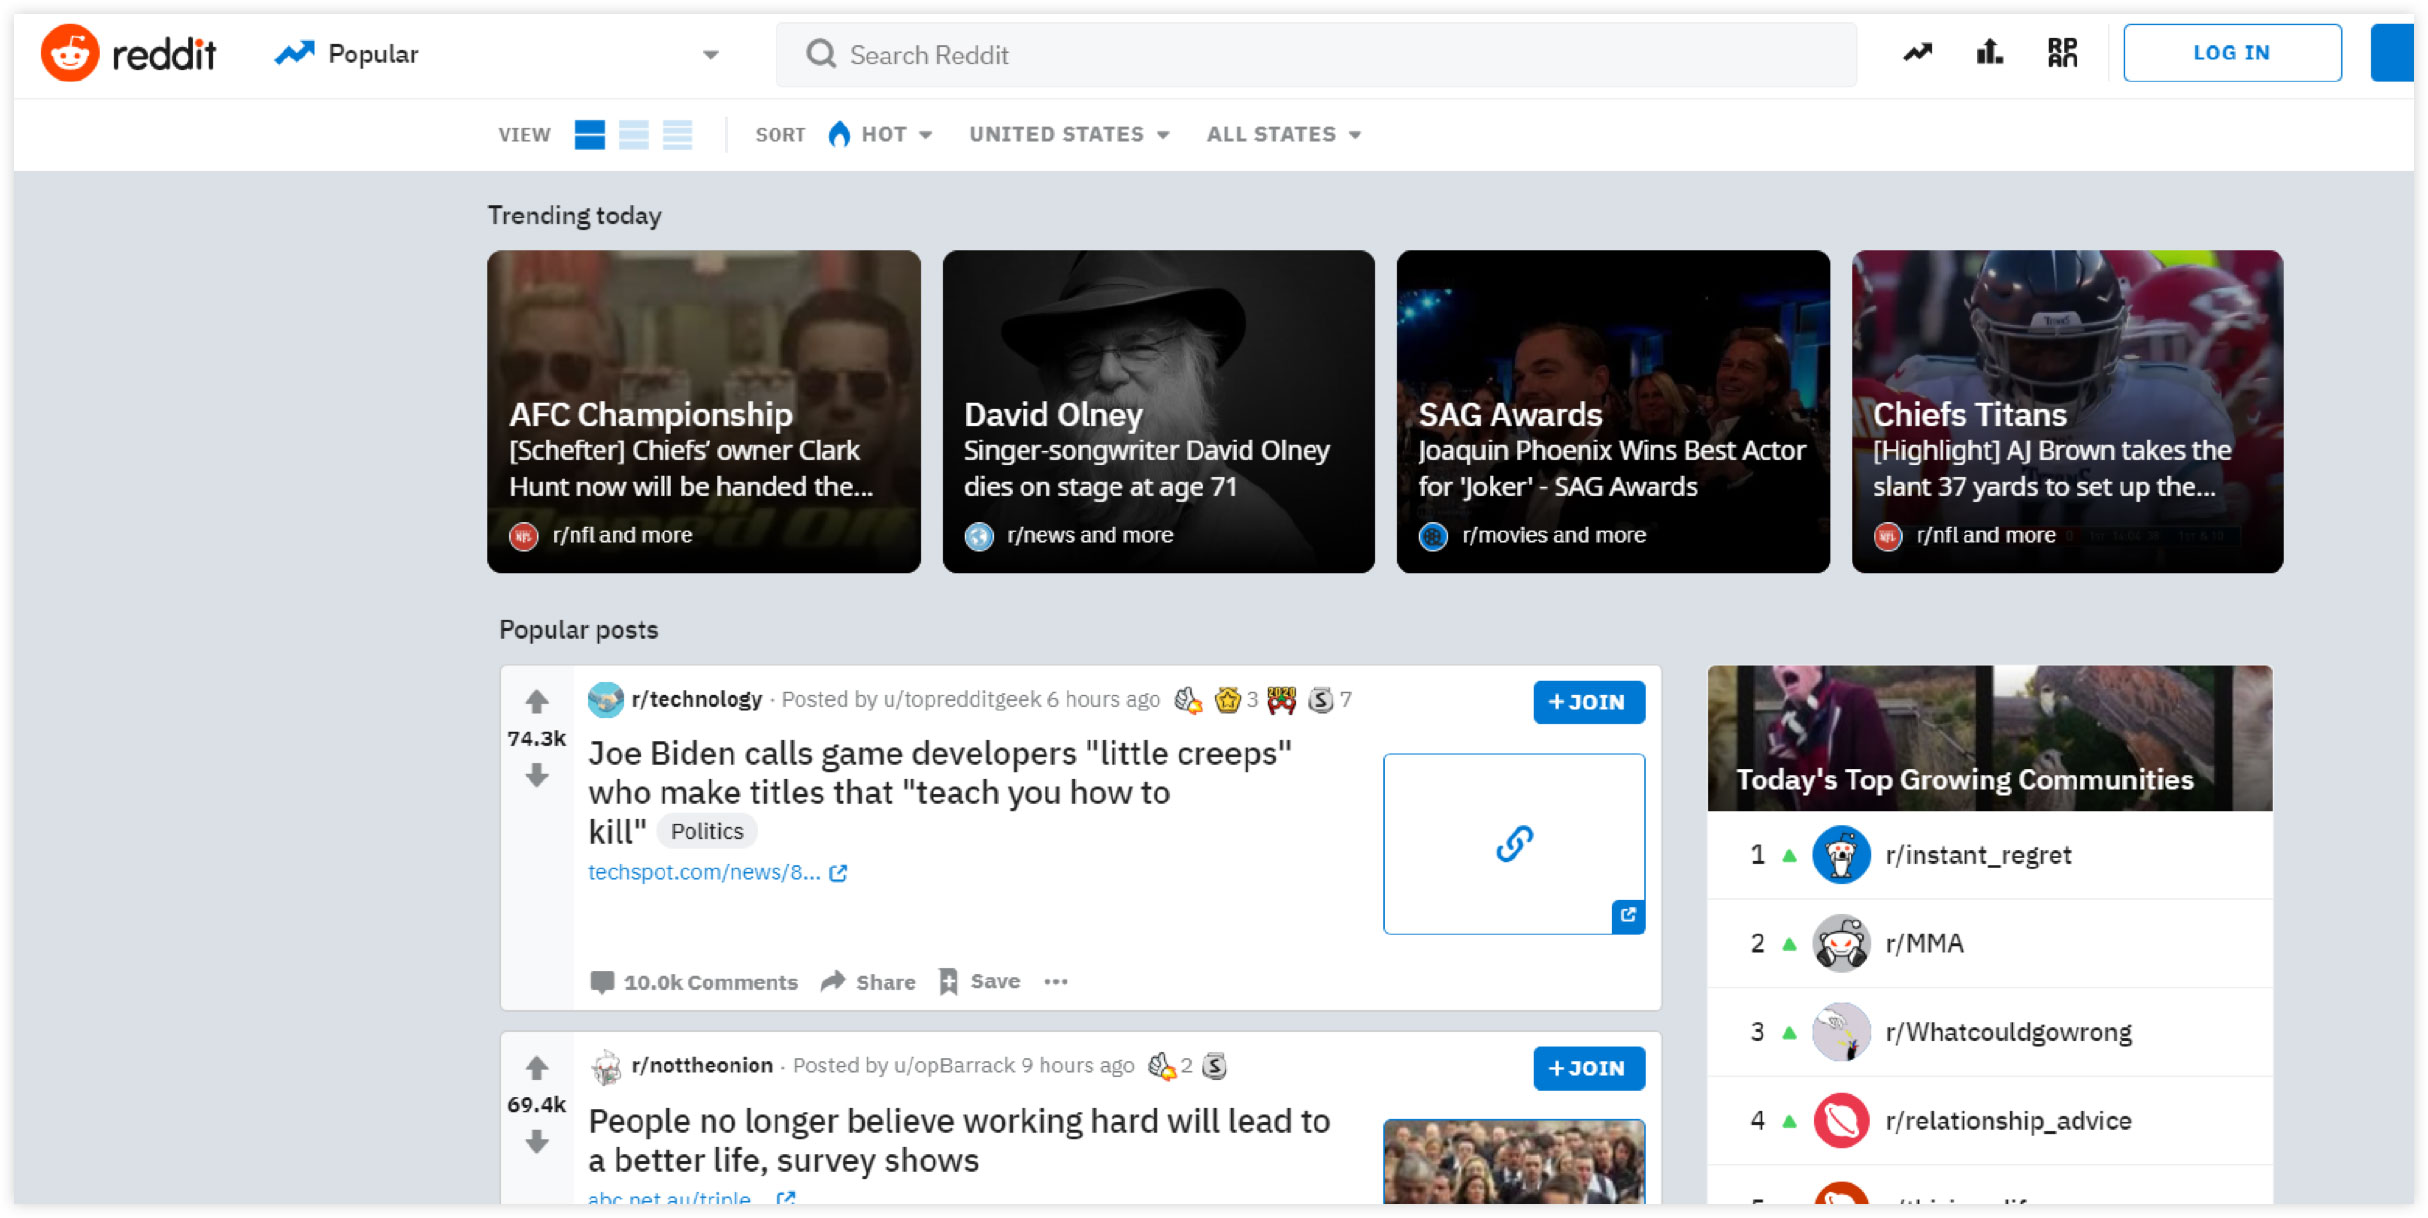Open Joe Biden little creeps post title
The height and width of the screenshot is (1218, 2428).
[x=940, y=792]
